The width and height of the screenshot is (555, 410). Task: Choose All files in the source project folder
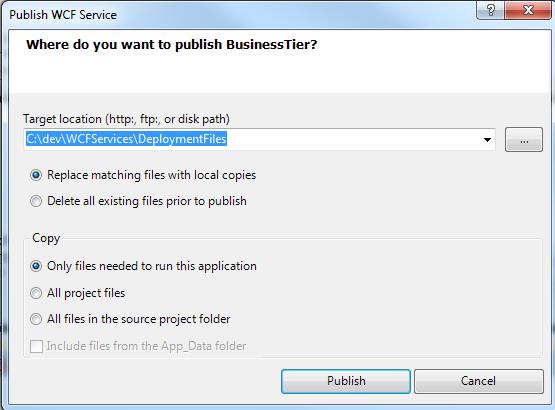36,319
